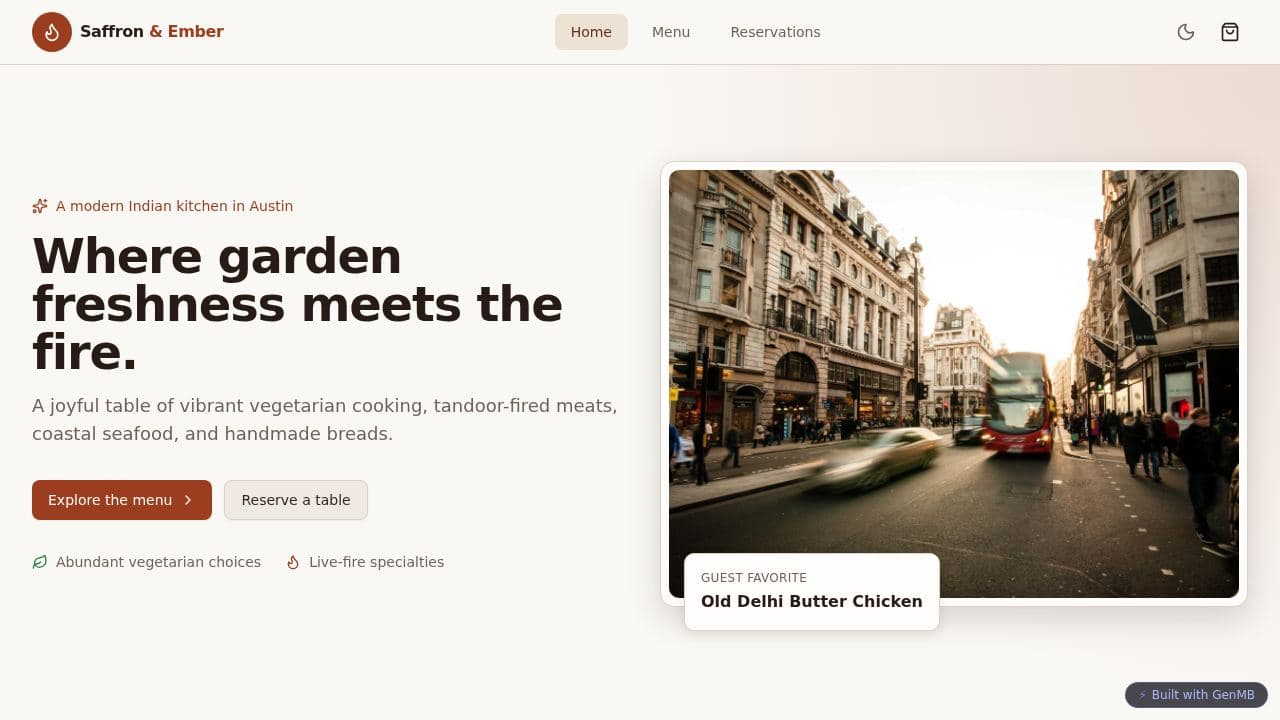Click the sparkle icon beside the kitchen tagline

point(40,206)
